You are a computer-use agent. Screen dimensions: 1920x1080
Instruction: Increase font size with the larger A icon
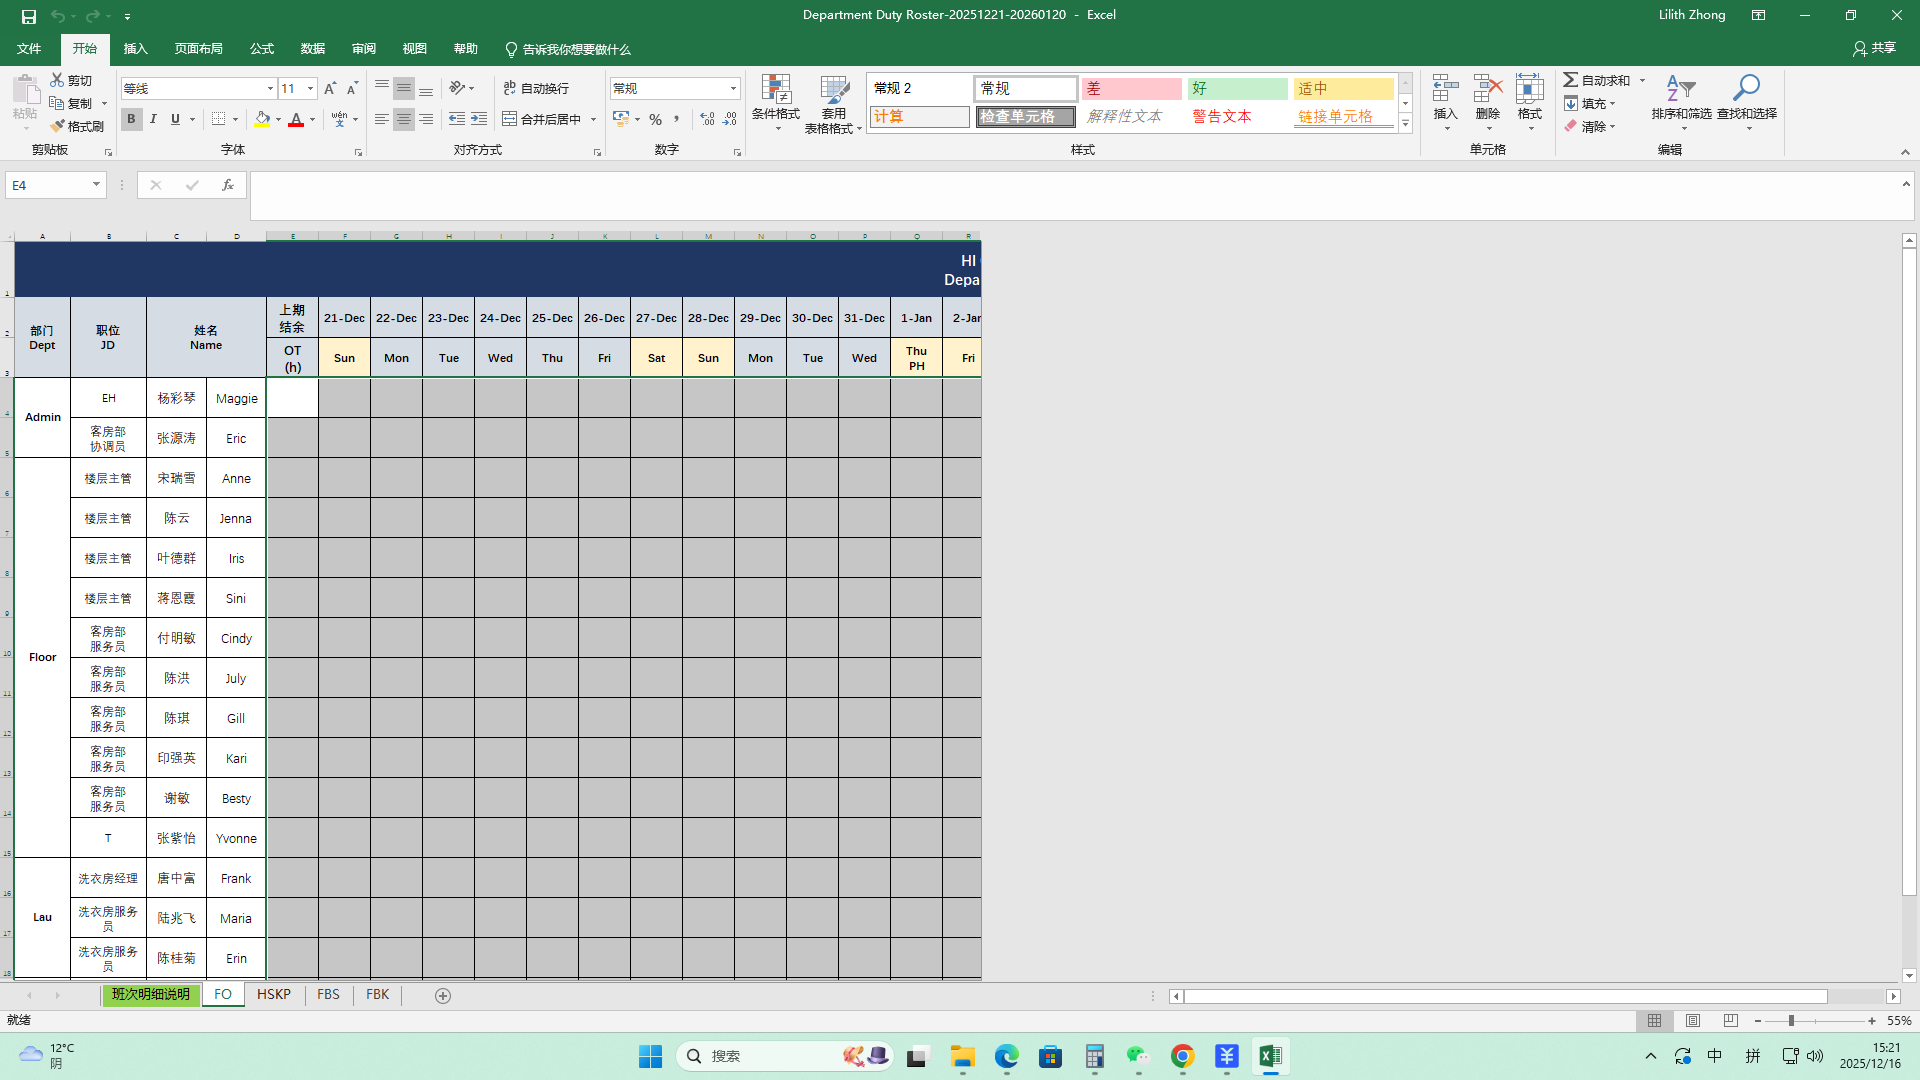coord(330,88)
